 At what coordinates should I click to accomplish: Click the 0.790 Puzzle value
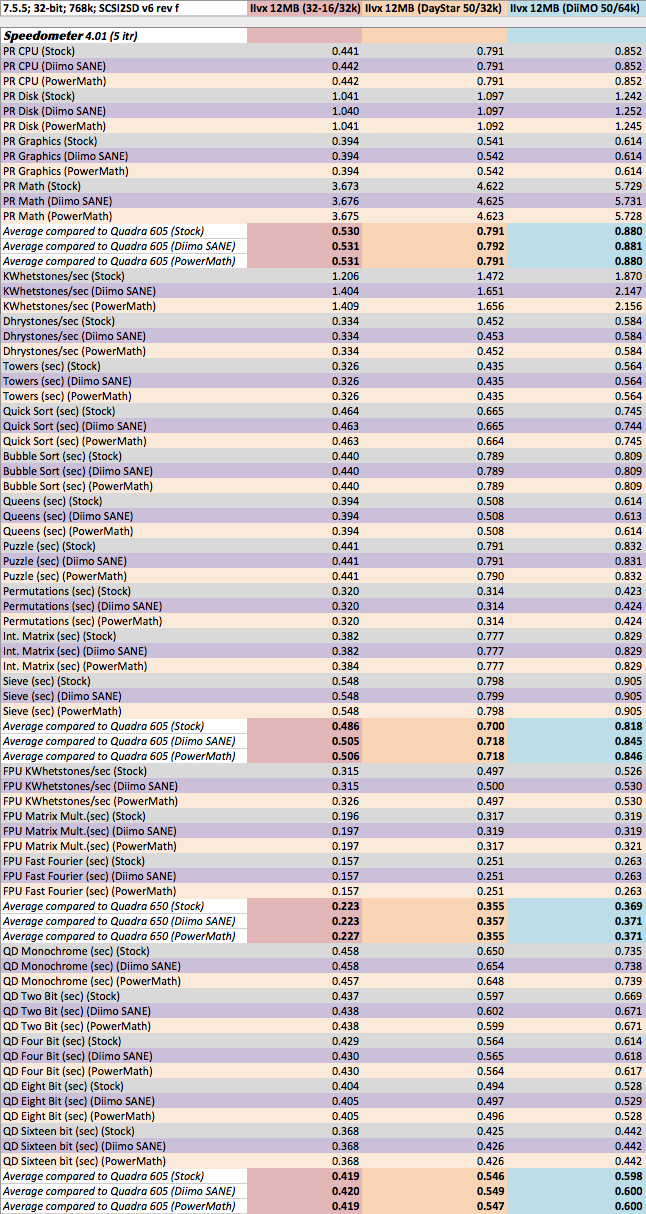point(489,576)
